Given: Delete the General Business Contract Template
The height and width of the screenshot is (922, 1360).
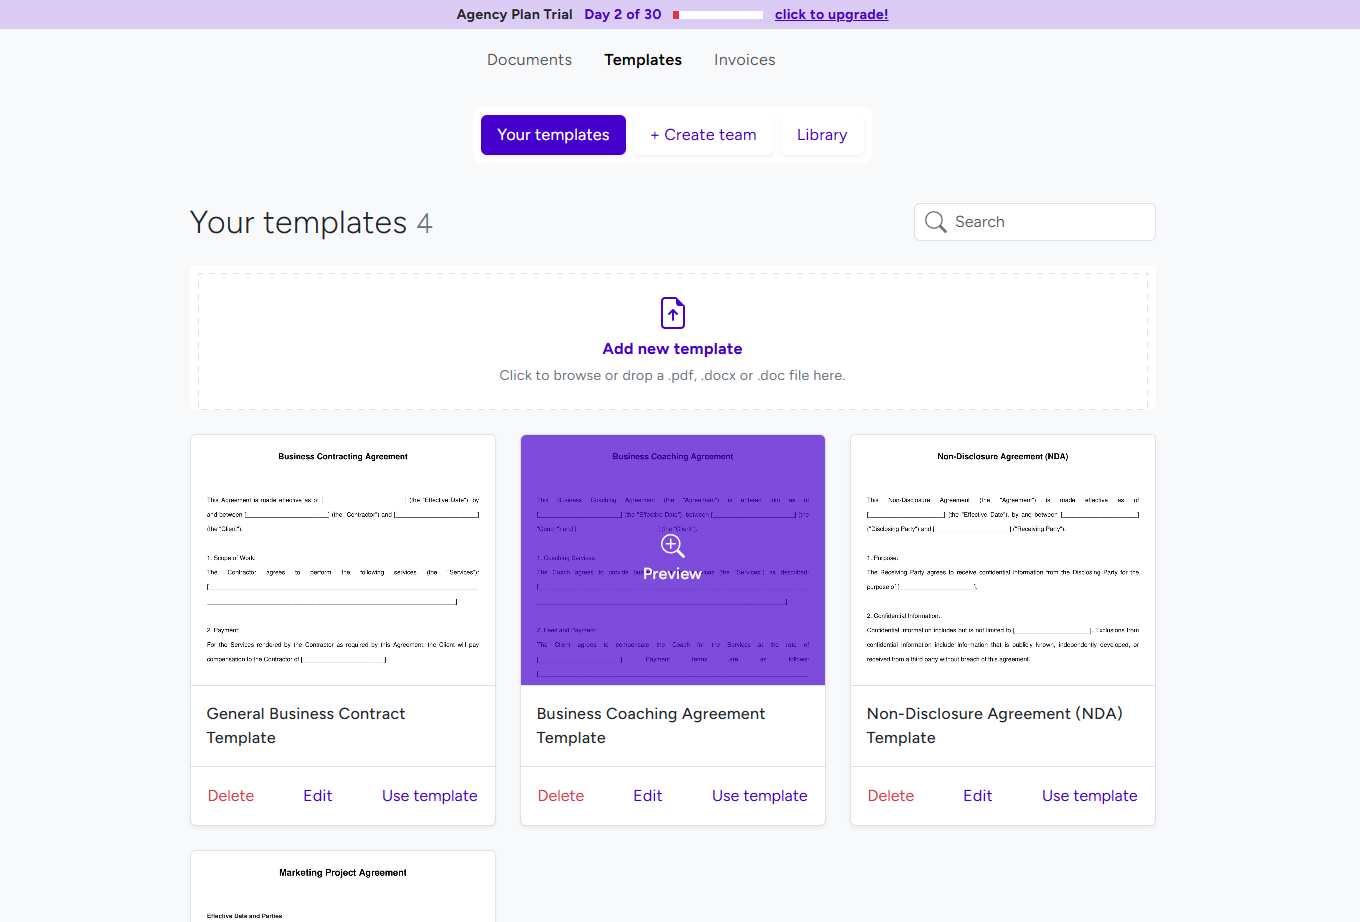Looking at the screenshot, I should (230, 795).
